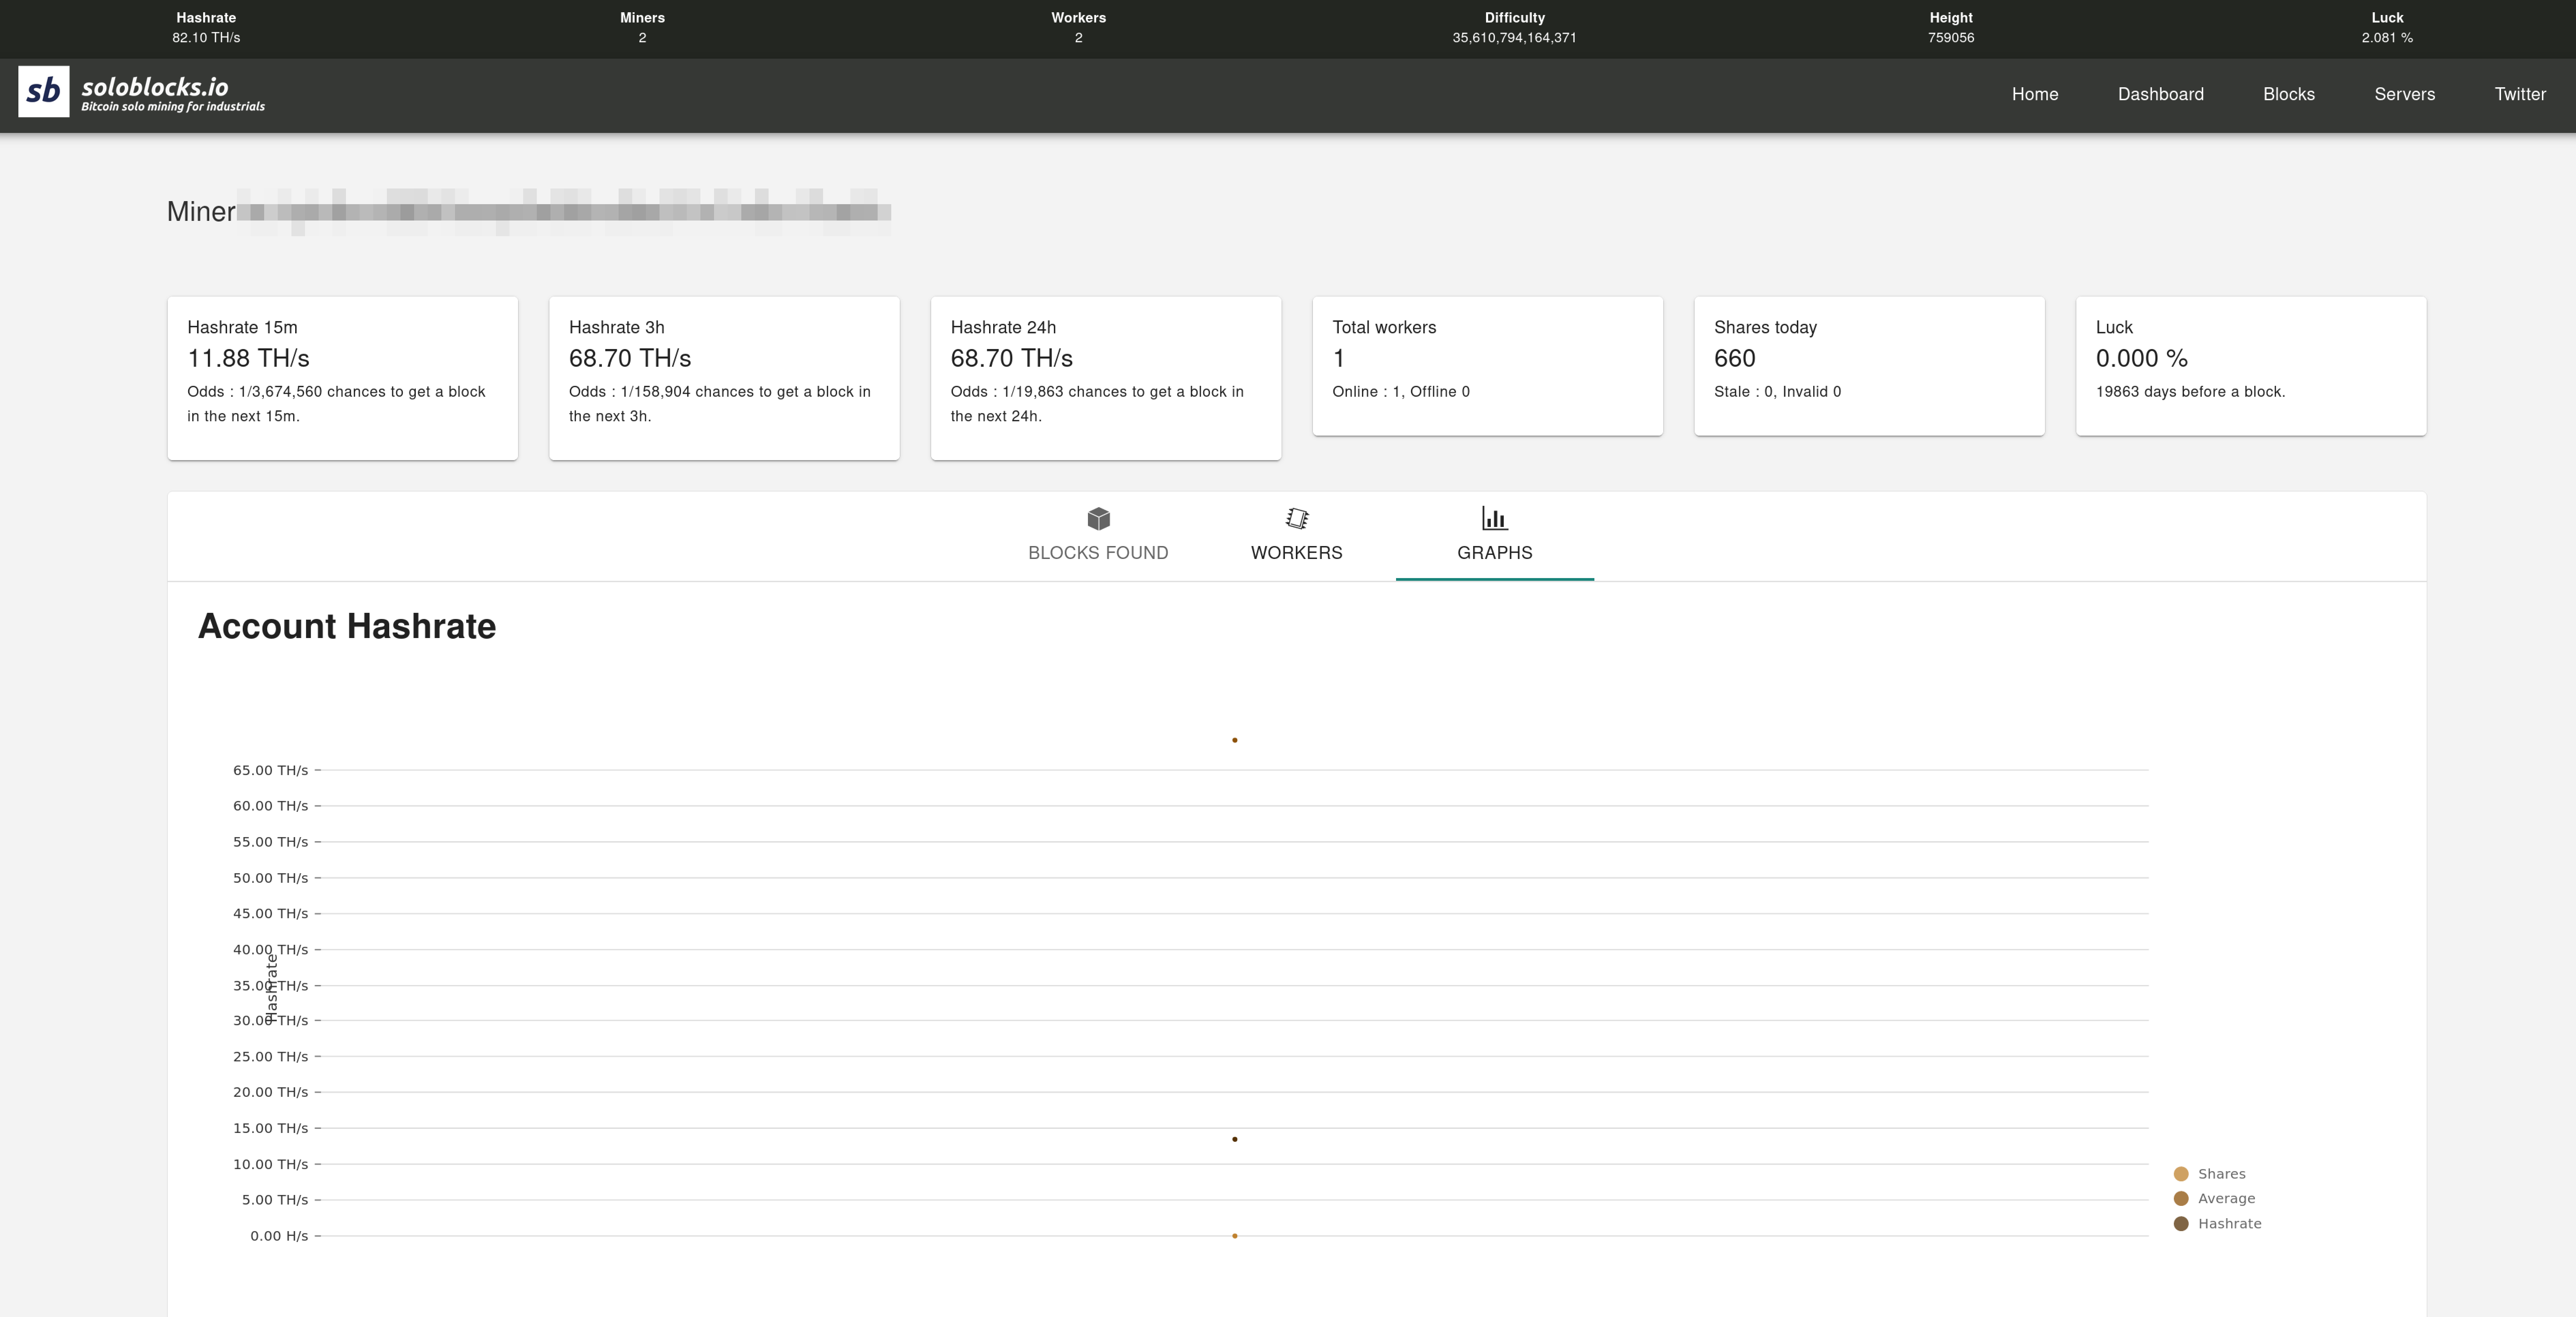The image size is (2576, 1317).
Task: Click the data point on 0.00 H/s line
Action: [x=1235, y=1236]
